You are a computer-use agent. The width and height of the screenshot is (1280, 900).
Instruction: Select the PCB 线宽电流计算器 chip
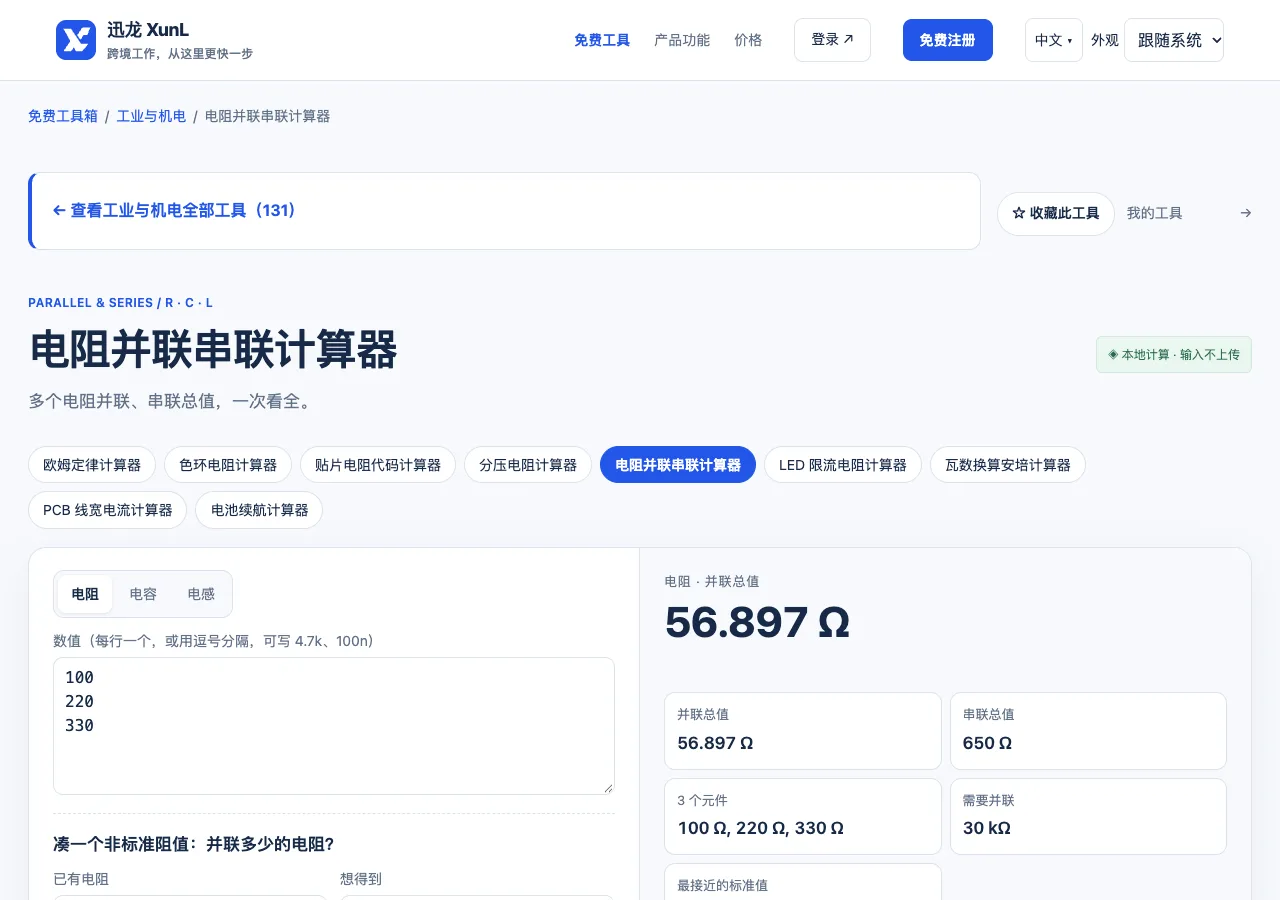point(108,510)
